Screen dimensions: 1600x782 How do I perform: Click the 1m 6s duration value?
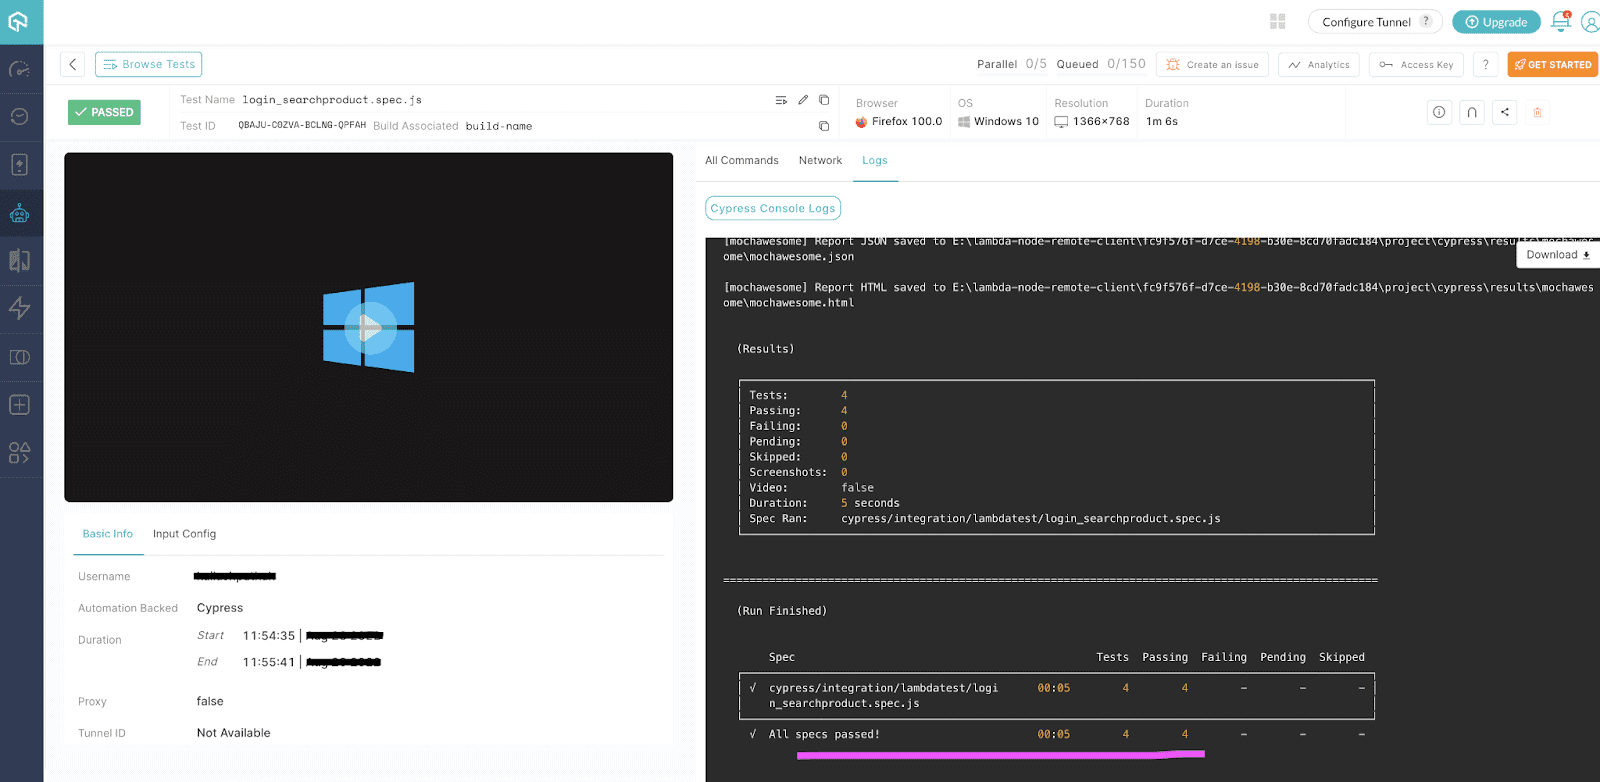click(1162, 121)
